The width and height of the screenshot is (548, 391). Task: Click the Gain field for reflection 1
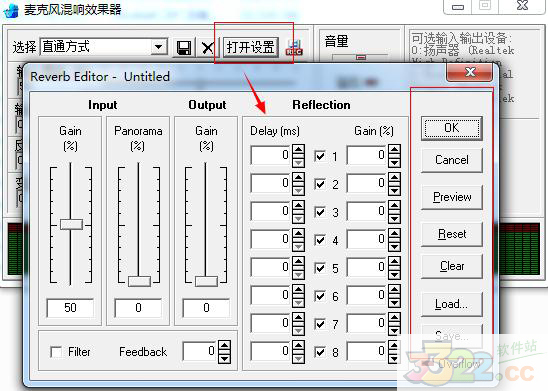tap(367, 155)
